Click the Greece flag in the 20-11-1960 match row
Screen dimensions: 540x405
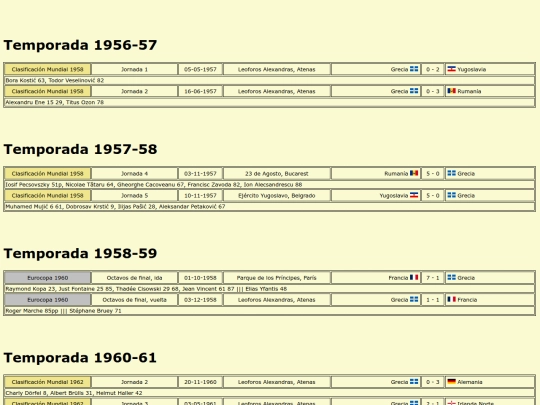point(414,382)
